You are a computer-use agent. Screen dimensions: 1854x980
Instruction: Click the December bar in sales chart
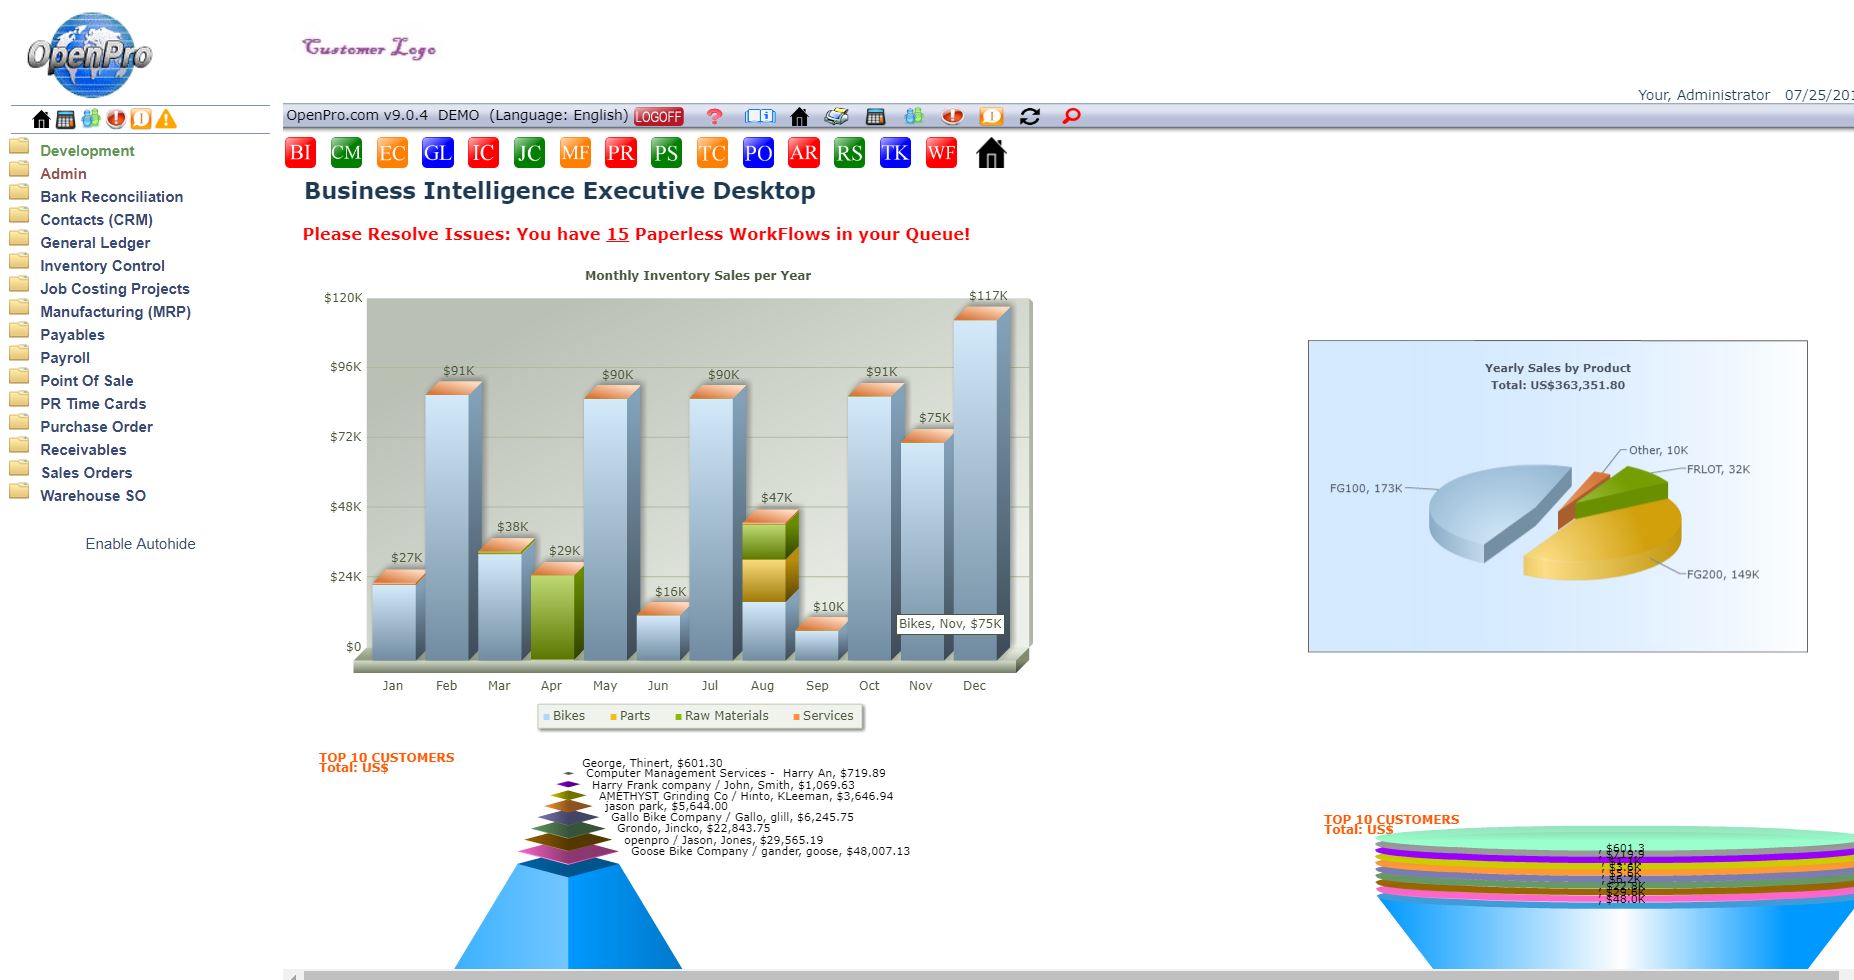tap(975, 490)
